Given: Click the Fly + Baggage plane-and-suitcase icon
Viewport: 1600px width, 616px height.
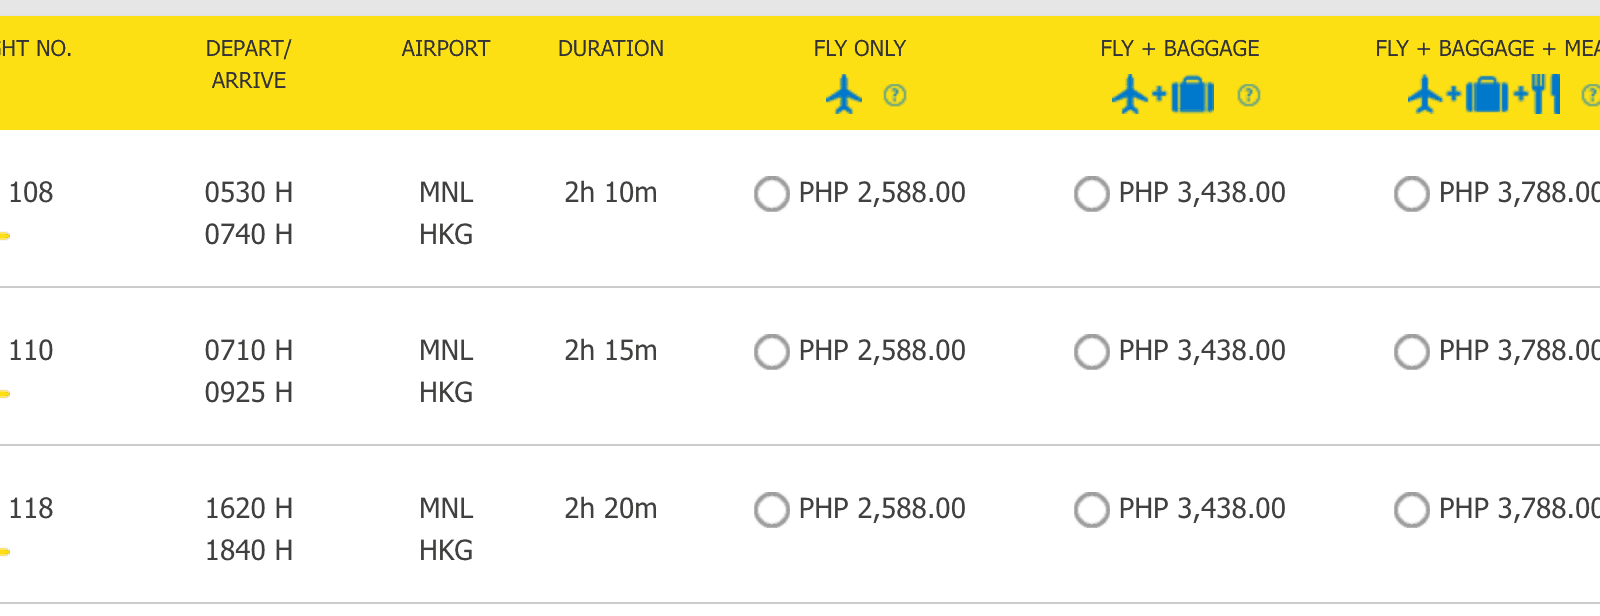Looking at the screenshot, I should pos(1163,95).
